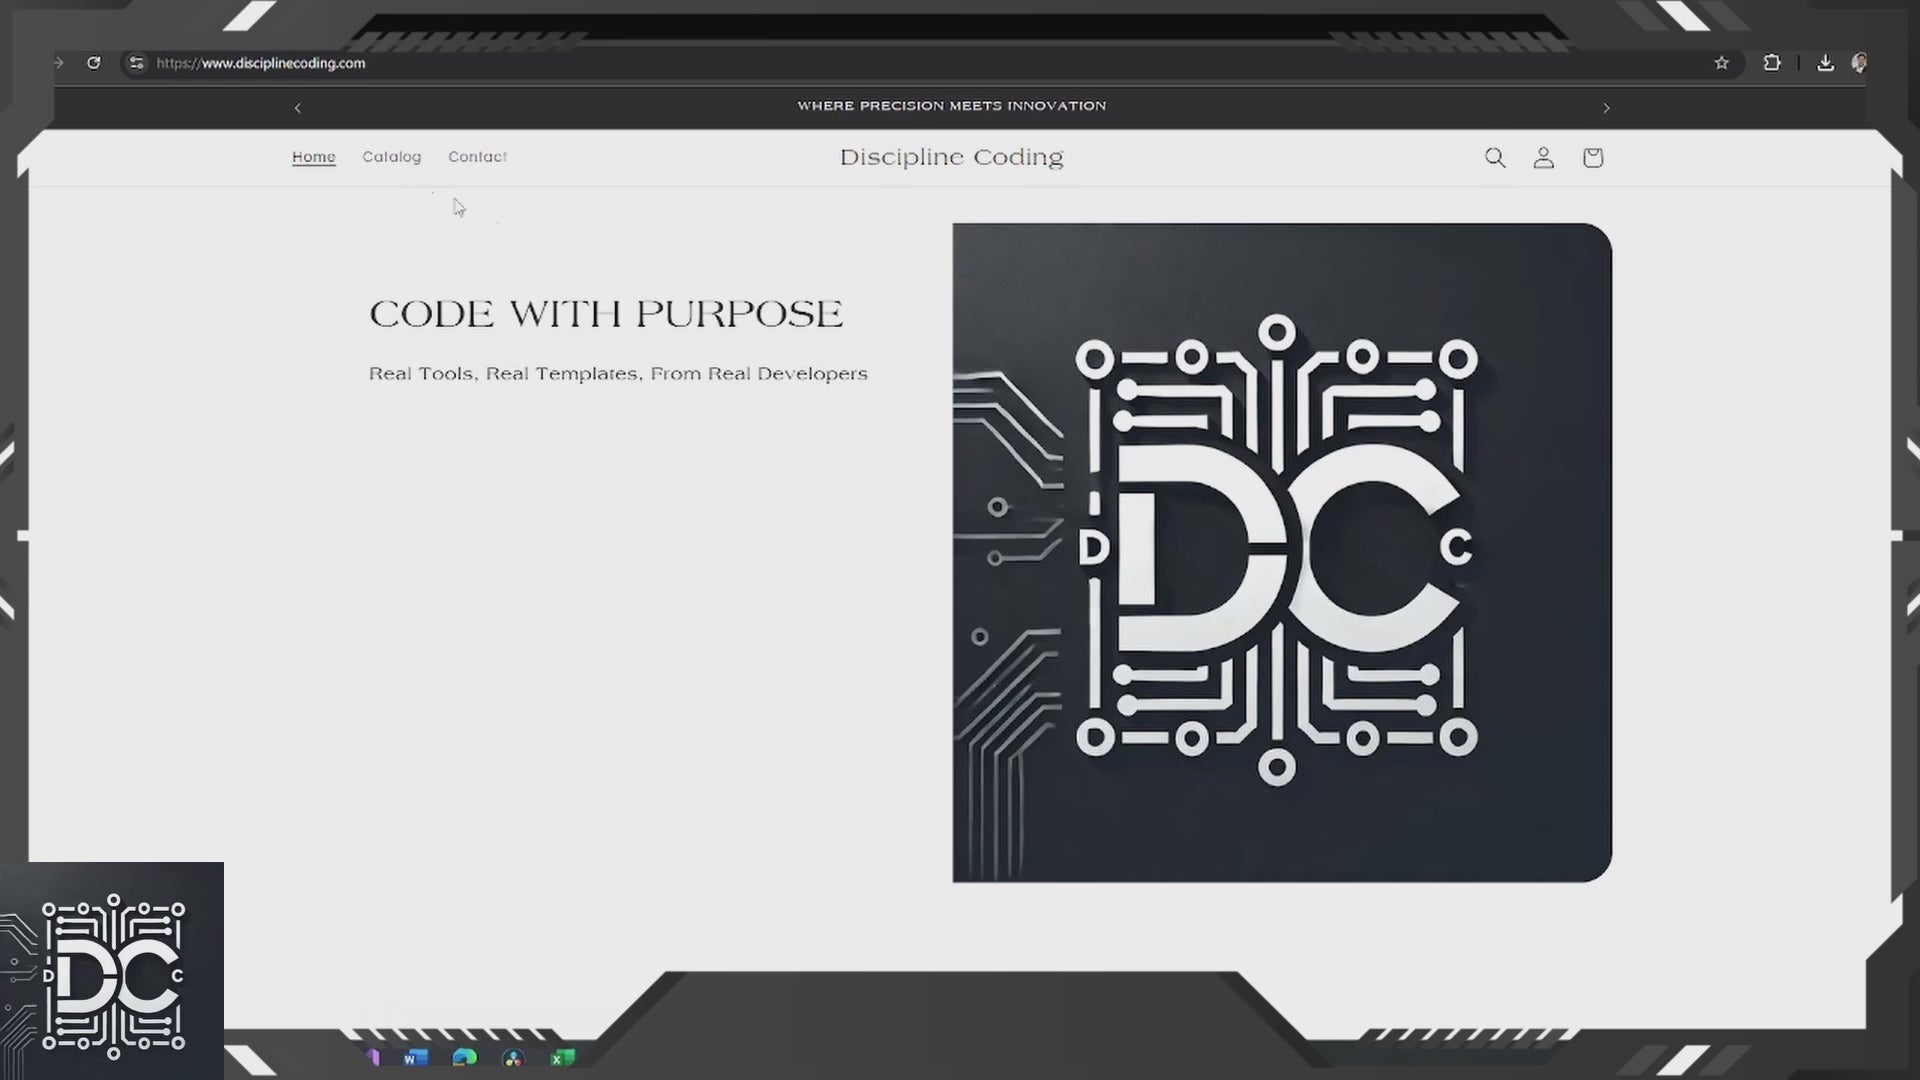Open the browser extensions puzzle icon
The height and width of the screenshot is (1080, 1920).
(x=1772, y=63)
